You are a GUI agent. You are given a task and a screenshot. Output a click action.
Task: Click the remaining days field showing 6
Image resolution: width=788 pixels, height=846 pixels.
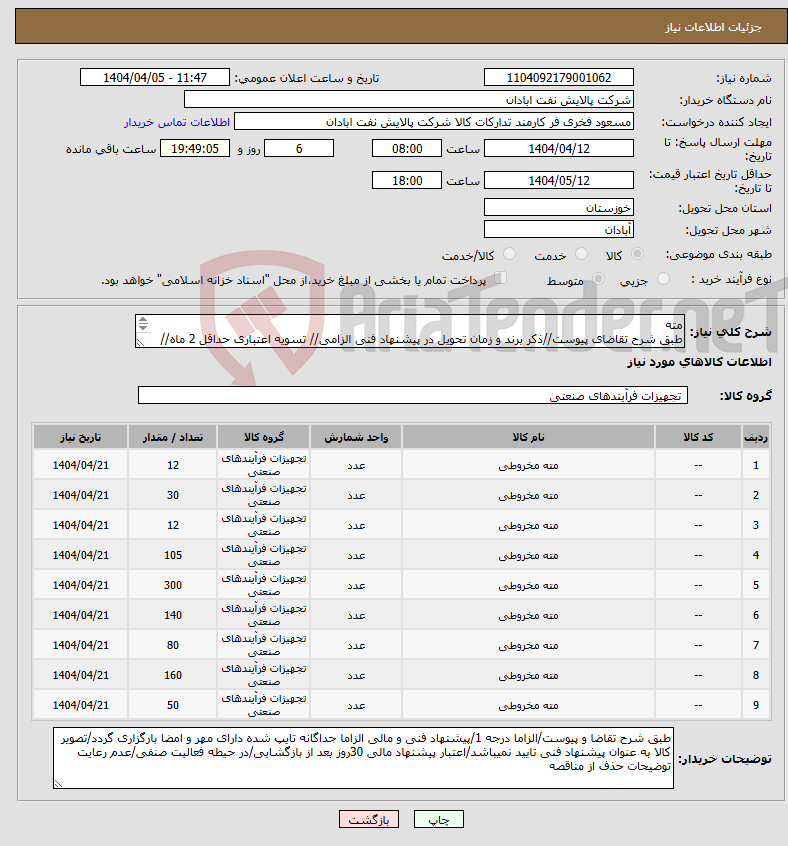[299, 148]
